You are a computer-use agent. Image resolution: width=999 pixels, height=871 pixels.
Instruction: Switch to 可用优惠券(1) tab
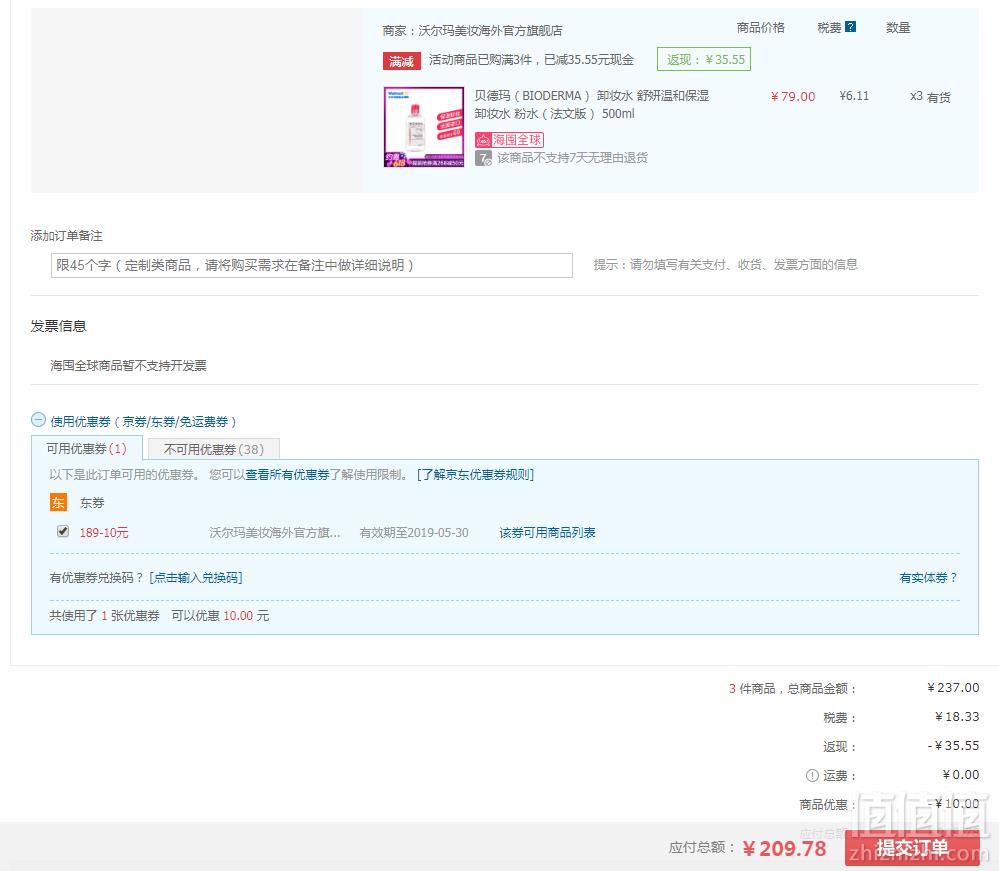point(87,449)
